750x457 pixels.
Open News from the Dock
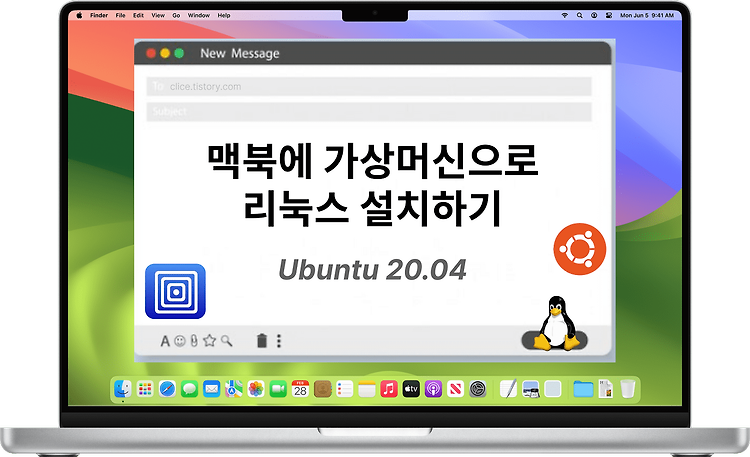(455, 389)
